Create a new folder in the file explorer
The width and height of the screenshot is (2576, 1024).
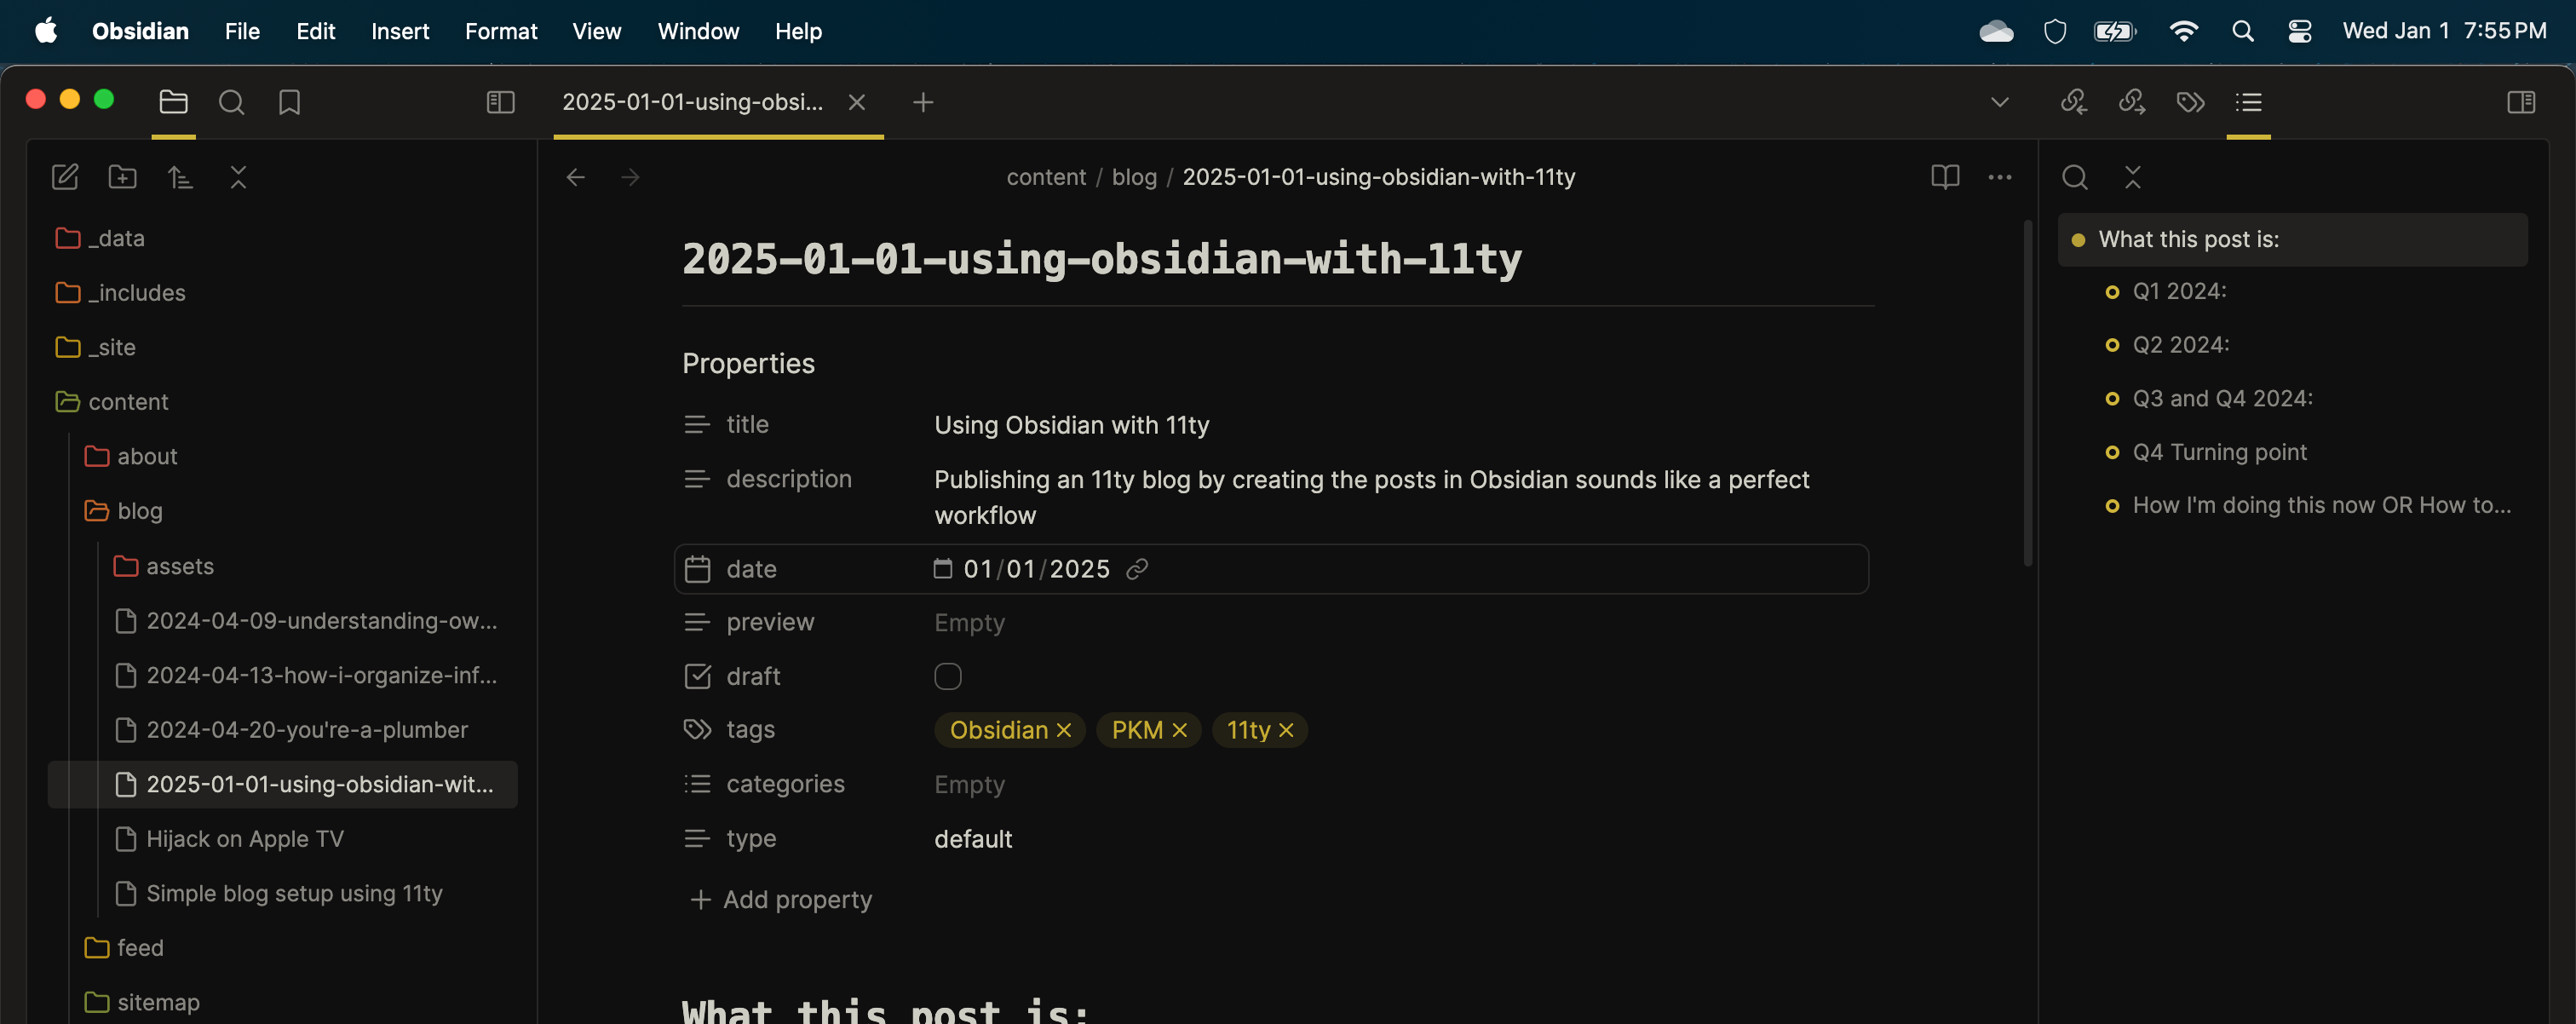point(122,176)
